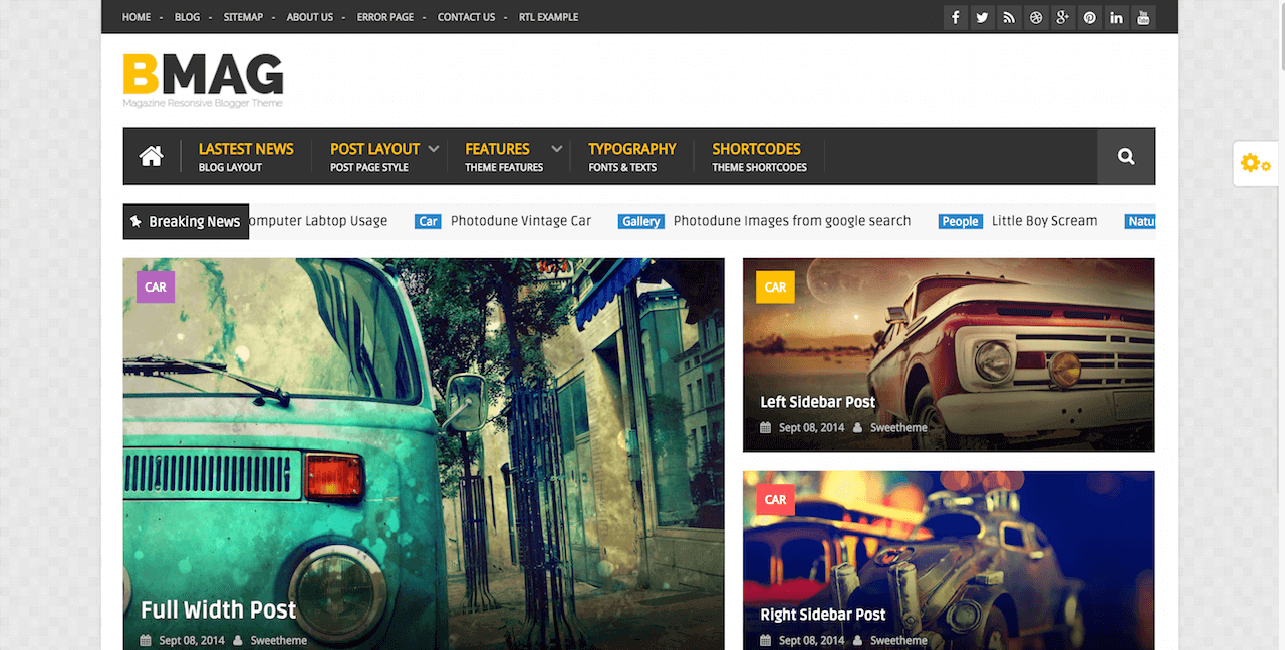1285x650 pixels.
Task: Click the author icon on Right Sidebar Post
Action: (858, 640)
